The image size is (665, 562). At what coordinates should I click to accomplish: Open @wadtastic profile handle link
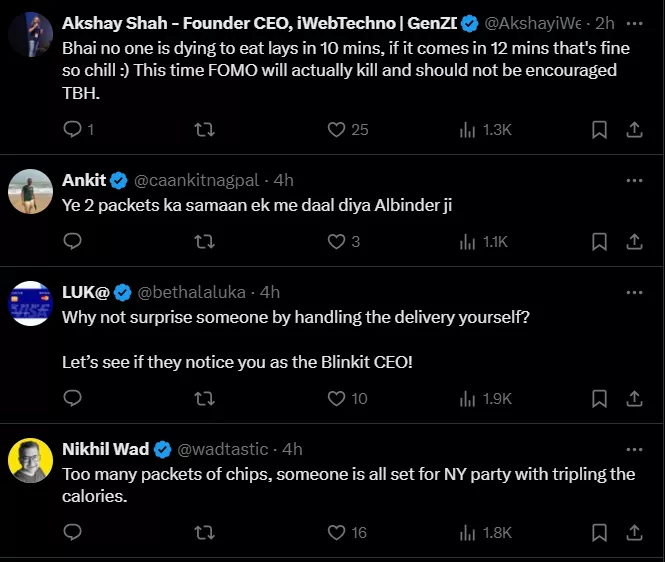(x=226, y=449)
